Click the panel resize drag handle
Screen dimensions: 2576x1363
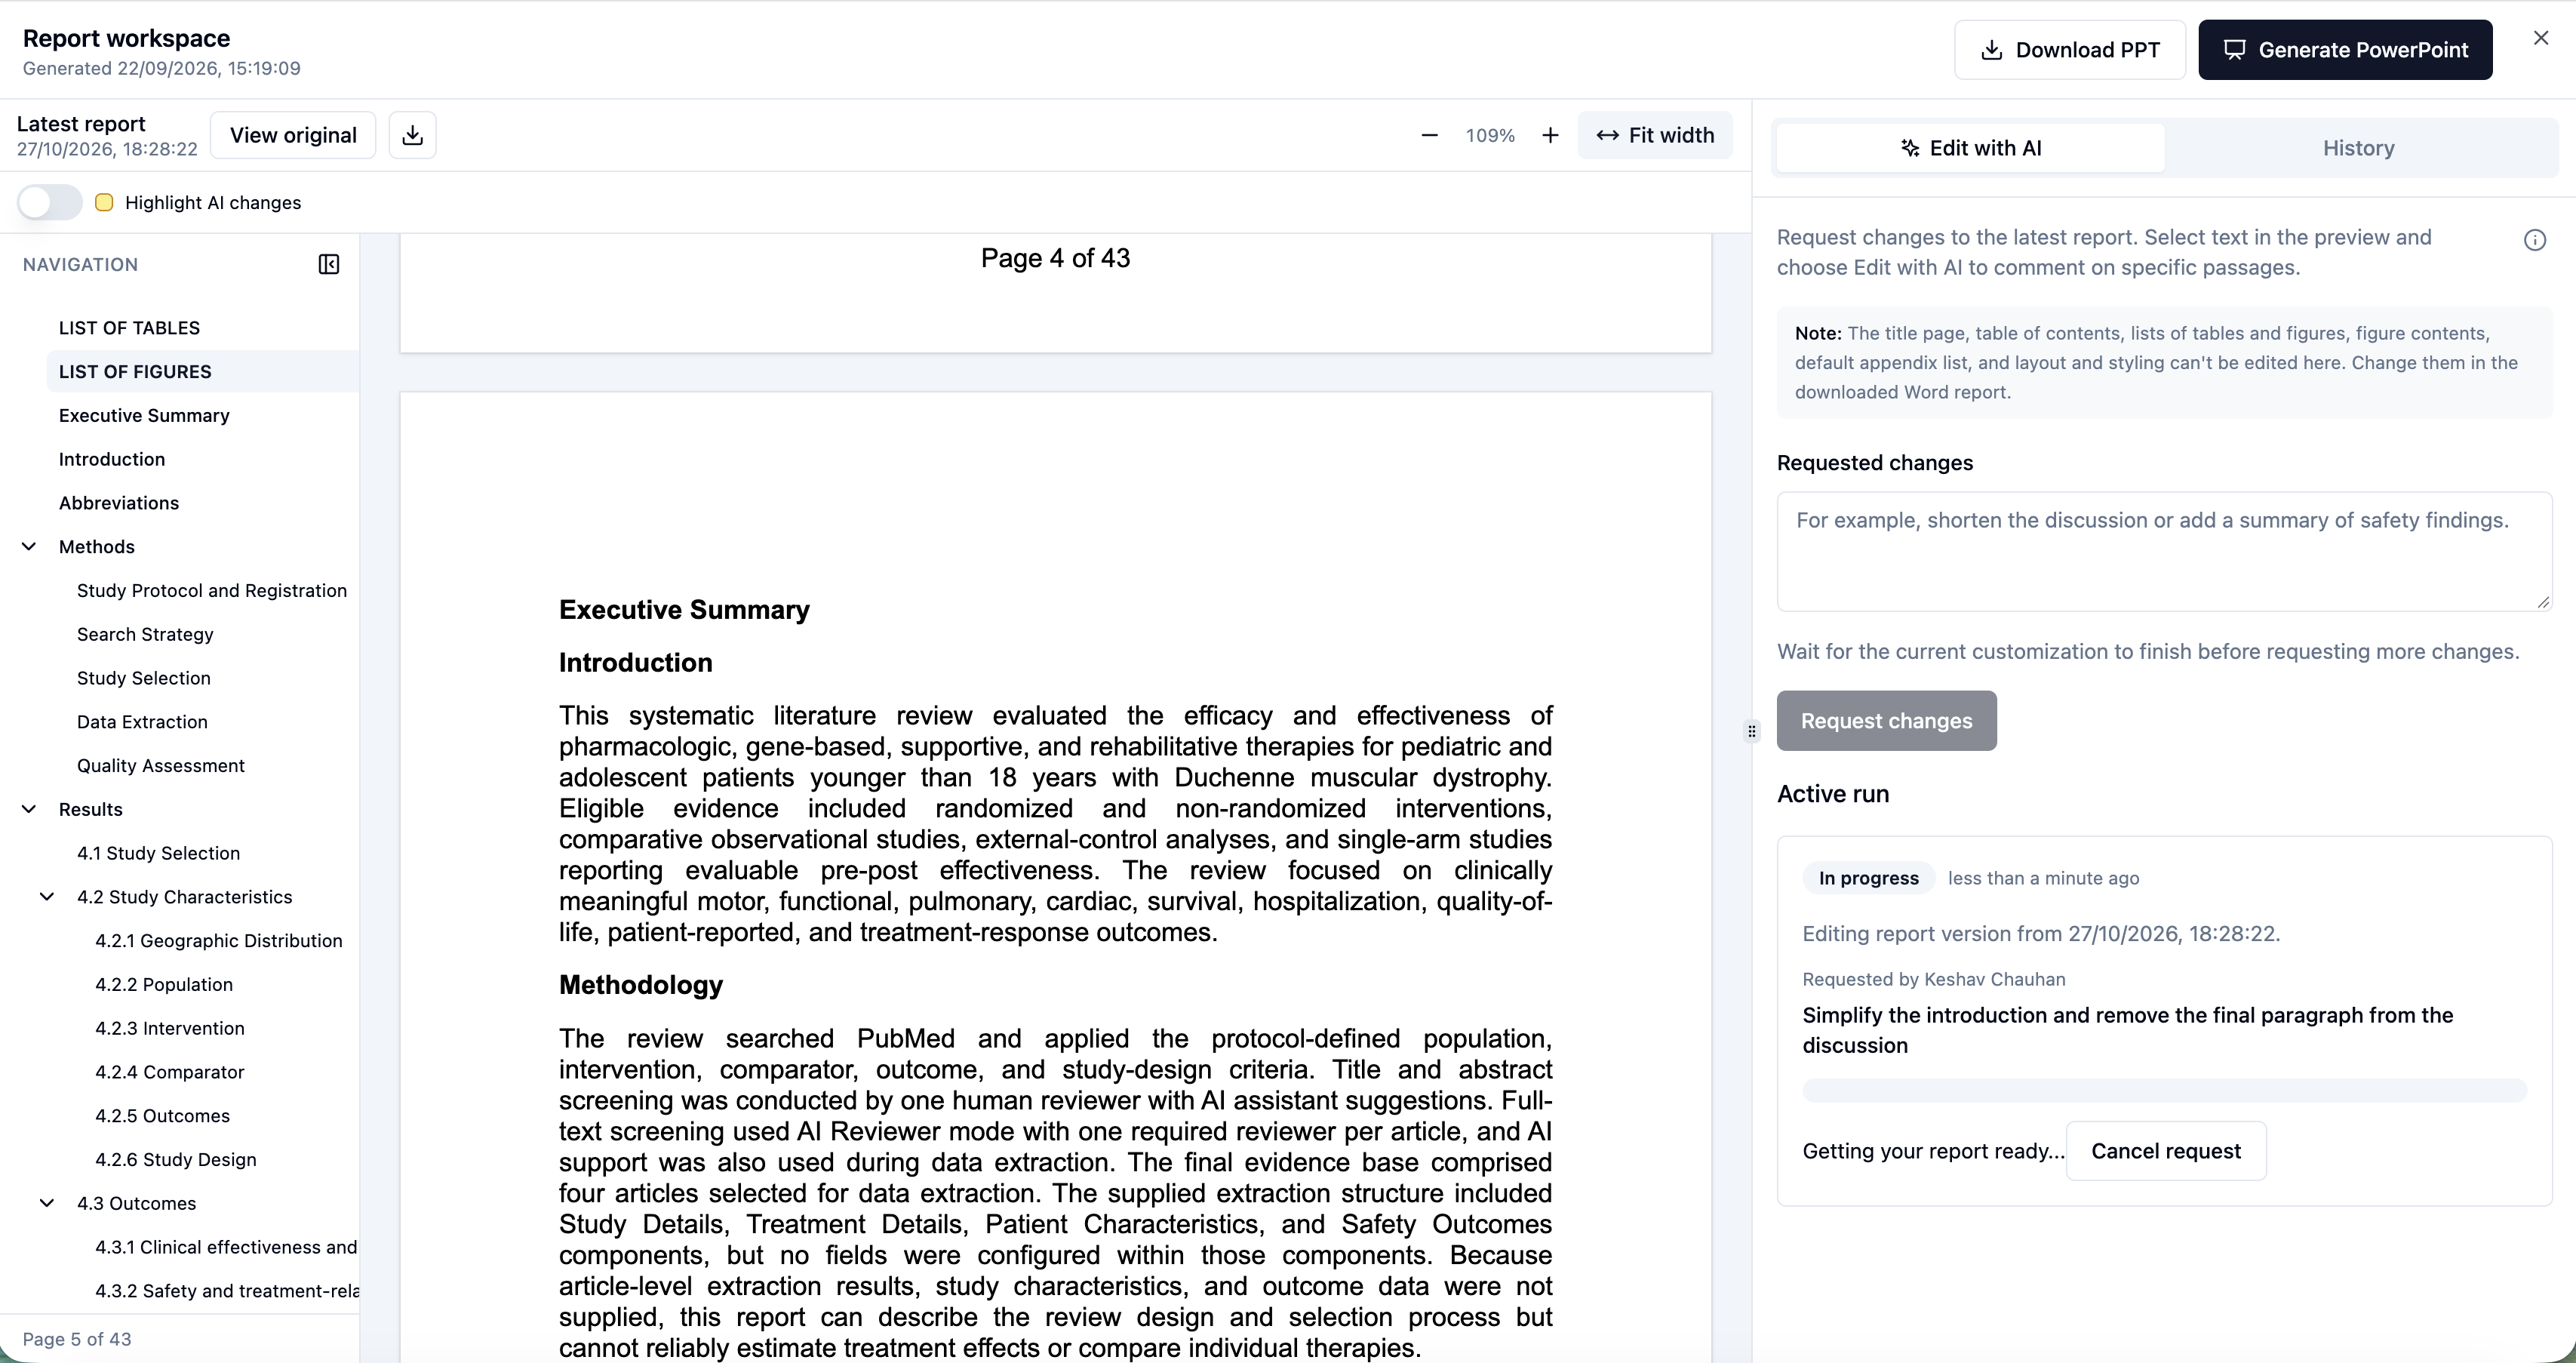coord(1752,731)
